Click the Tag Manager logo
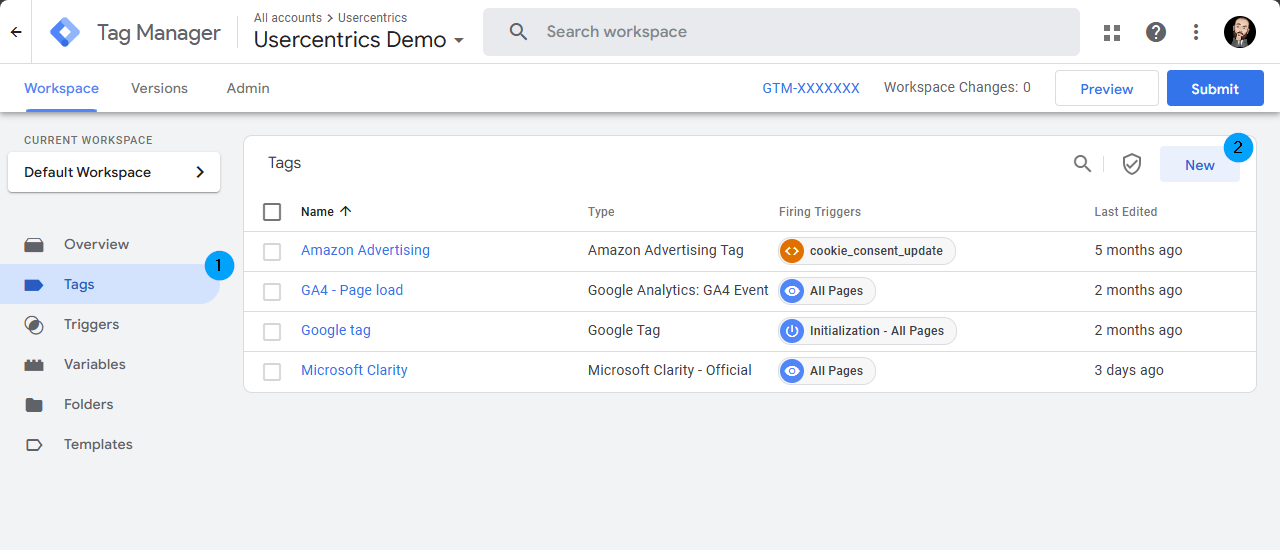Screen dimensions: 1280x550 (66, 32)
